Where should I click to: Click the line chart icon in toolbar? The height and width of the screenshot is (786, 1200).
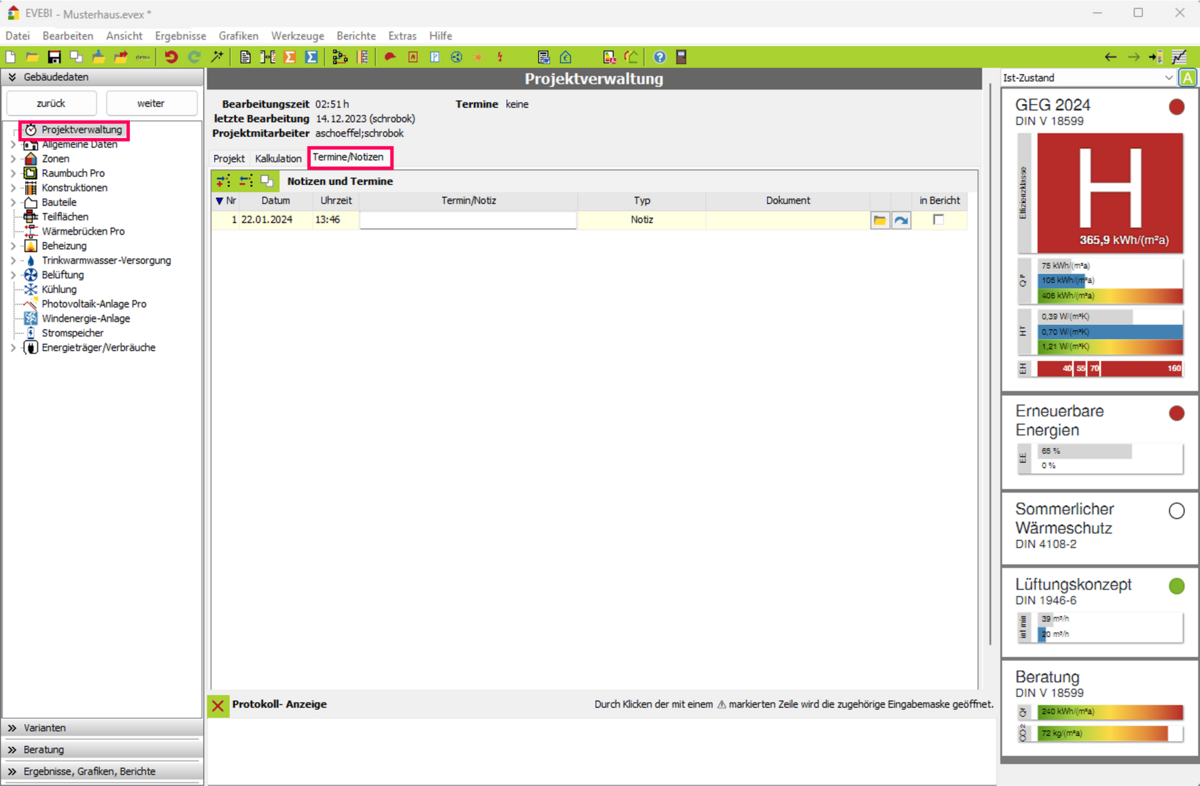(x=1180, y=57)
